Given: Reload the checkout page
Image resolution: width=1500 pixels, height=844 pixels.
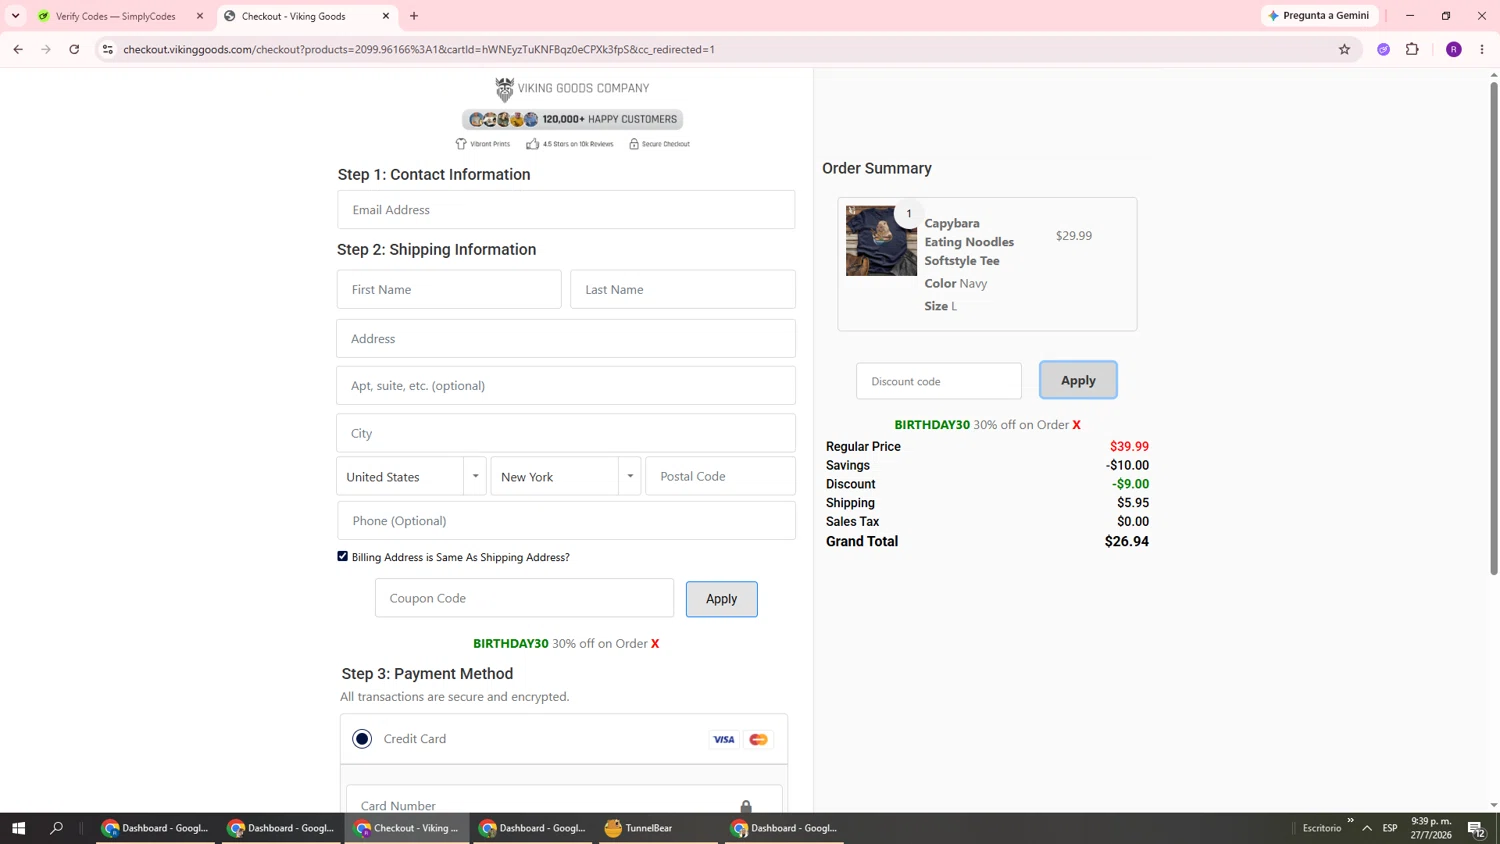Looking at the screenshot, I should coord(74,49).
